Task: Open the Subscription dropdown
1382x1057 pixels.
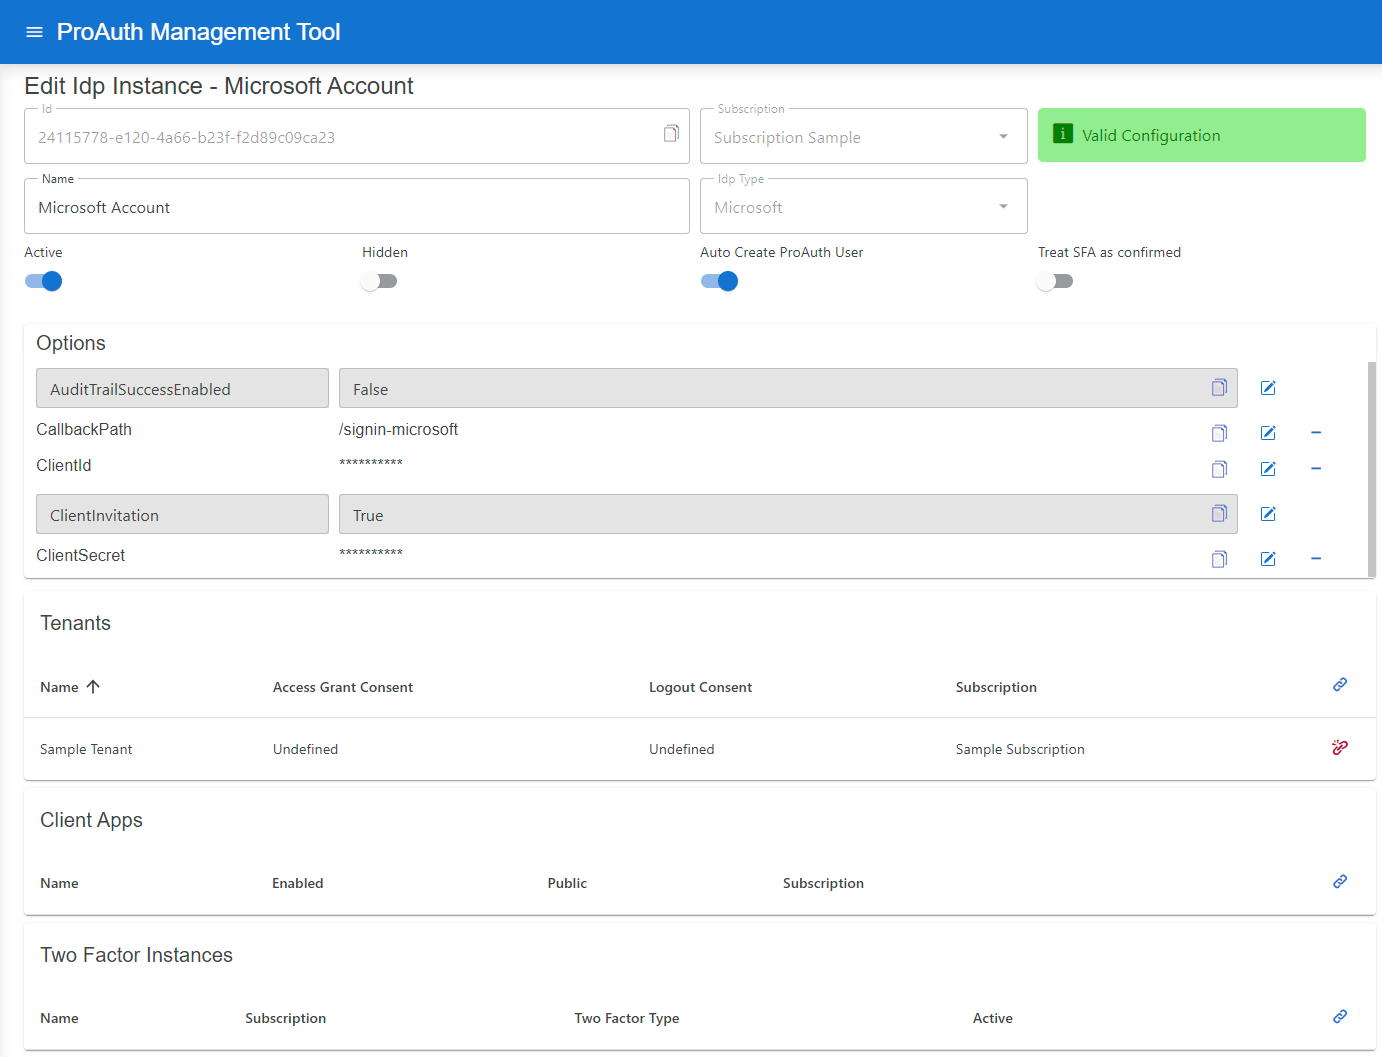Action: coord(863,137)
